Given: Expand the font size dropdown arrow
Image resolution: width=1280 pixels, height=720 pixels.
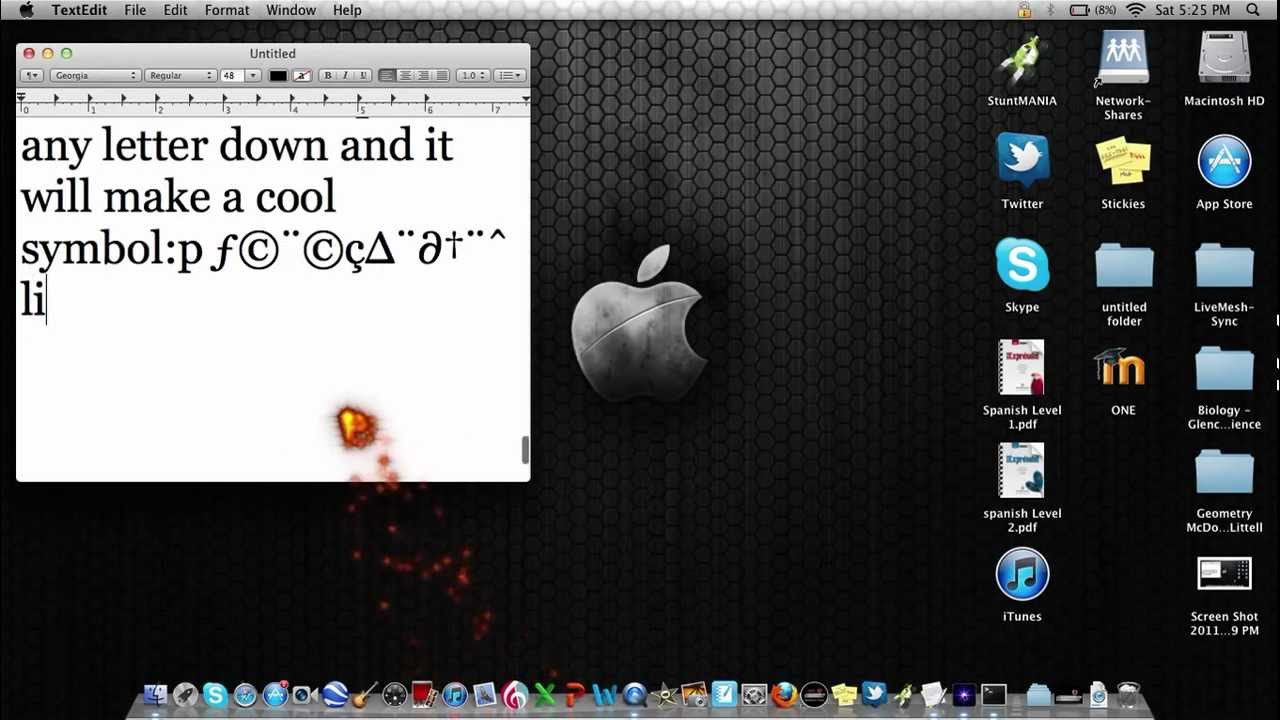Looking at the screenshot, I should [x=253, y=75].
